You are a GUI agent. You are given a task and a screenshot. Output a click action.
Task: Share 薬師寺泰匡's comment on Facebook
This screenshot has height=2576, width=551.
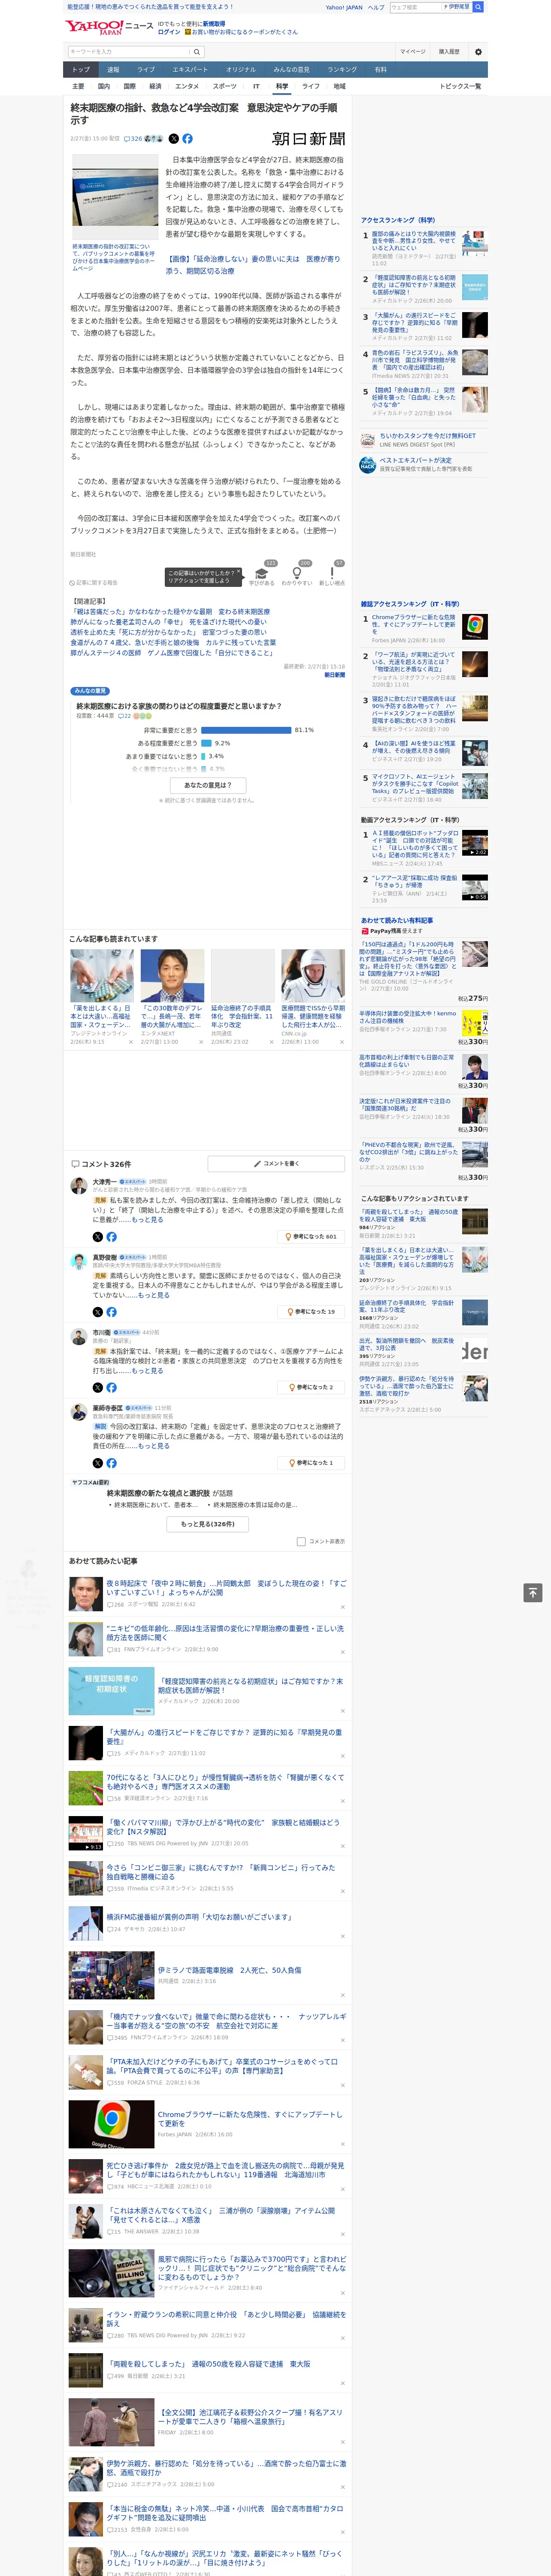(x=111, y=1463)
